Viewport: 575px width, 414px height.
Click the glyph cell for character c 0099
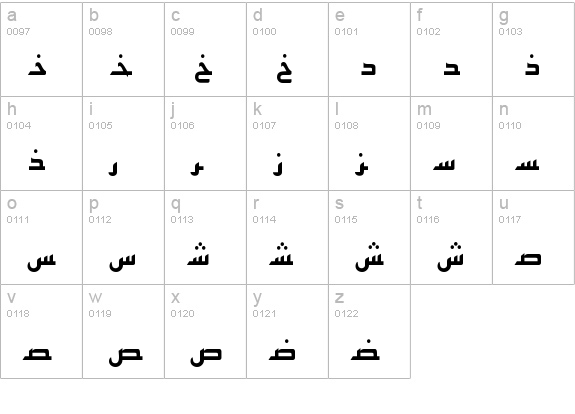(205, 50)
